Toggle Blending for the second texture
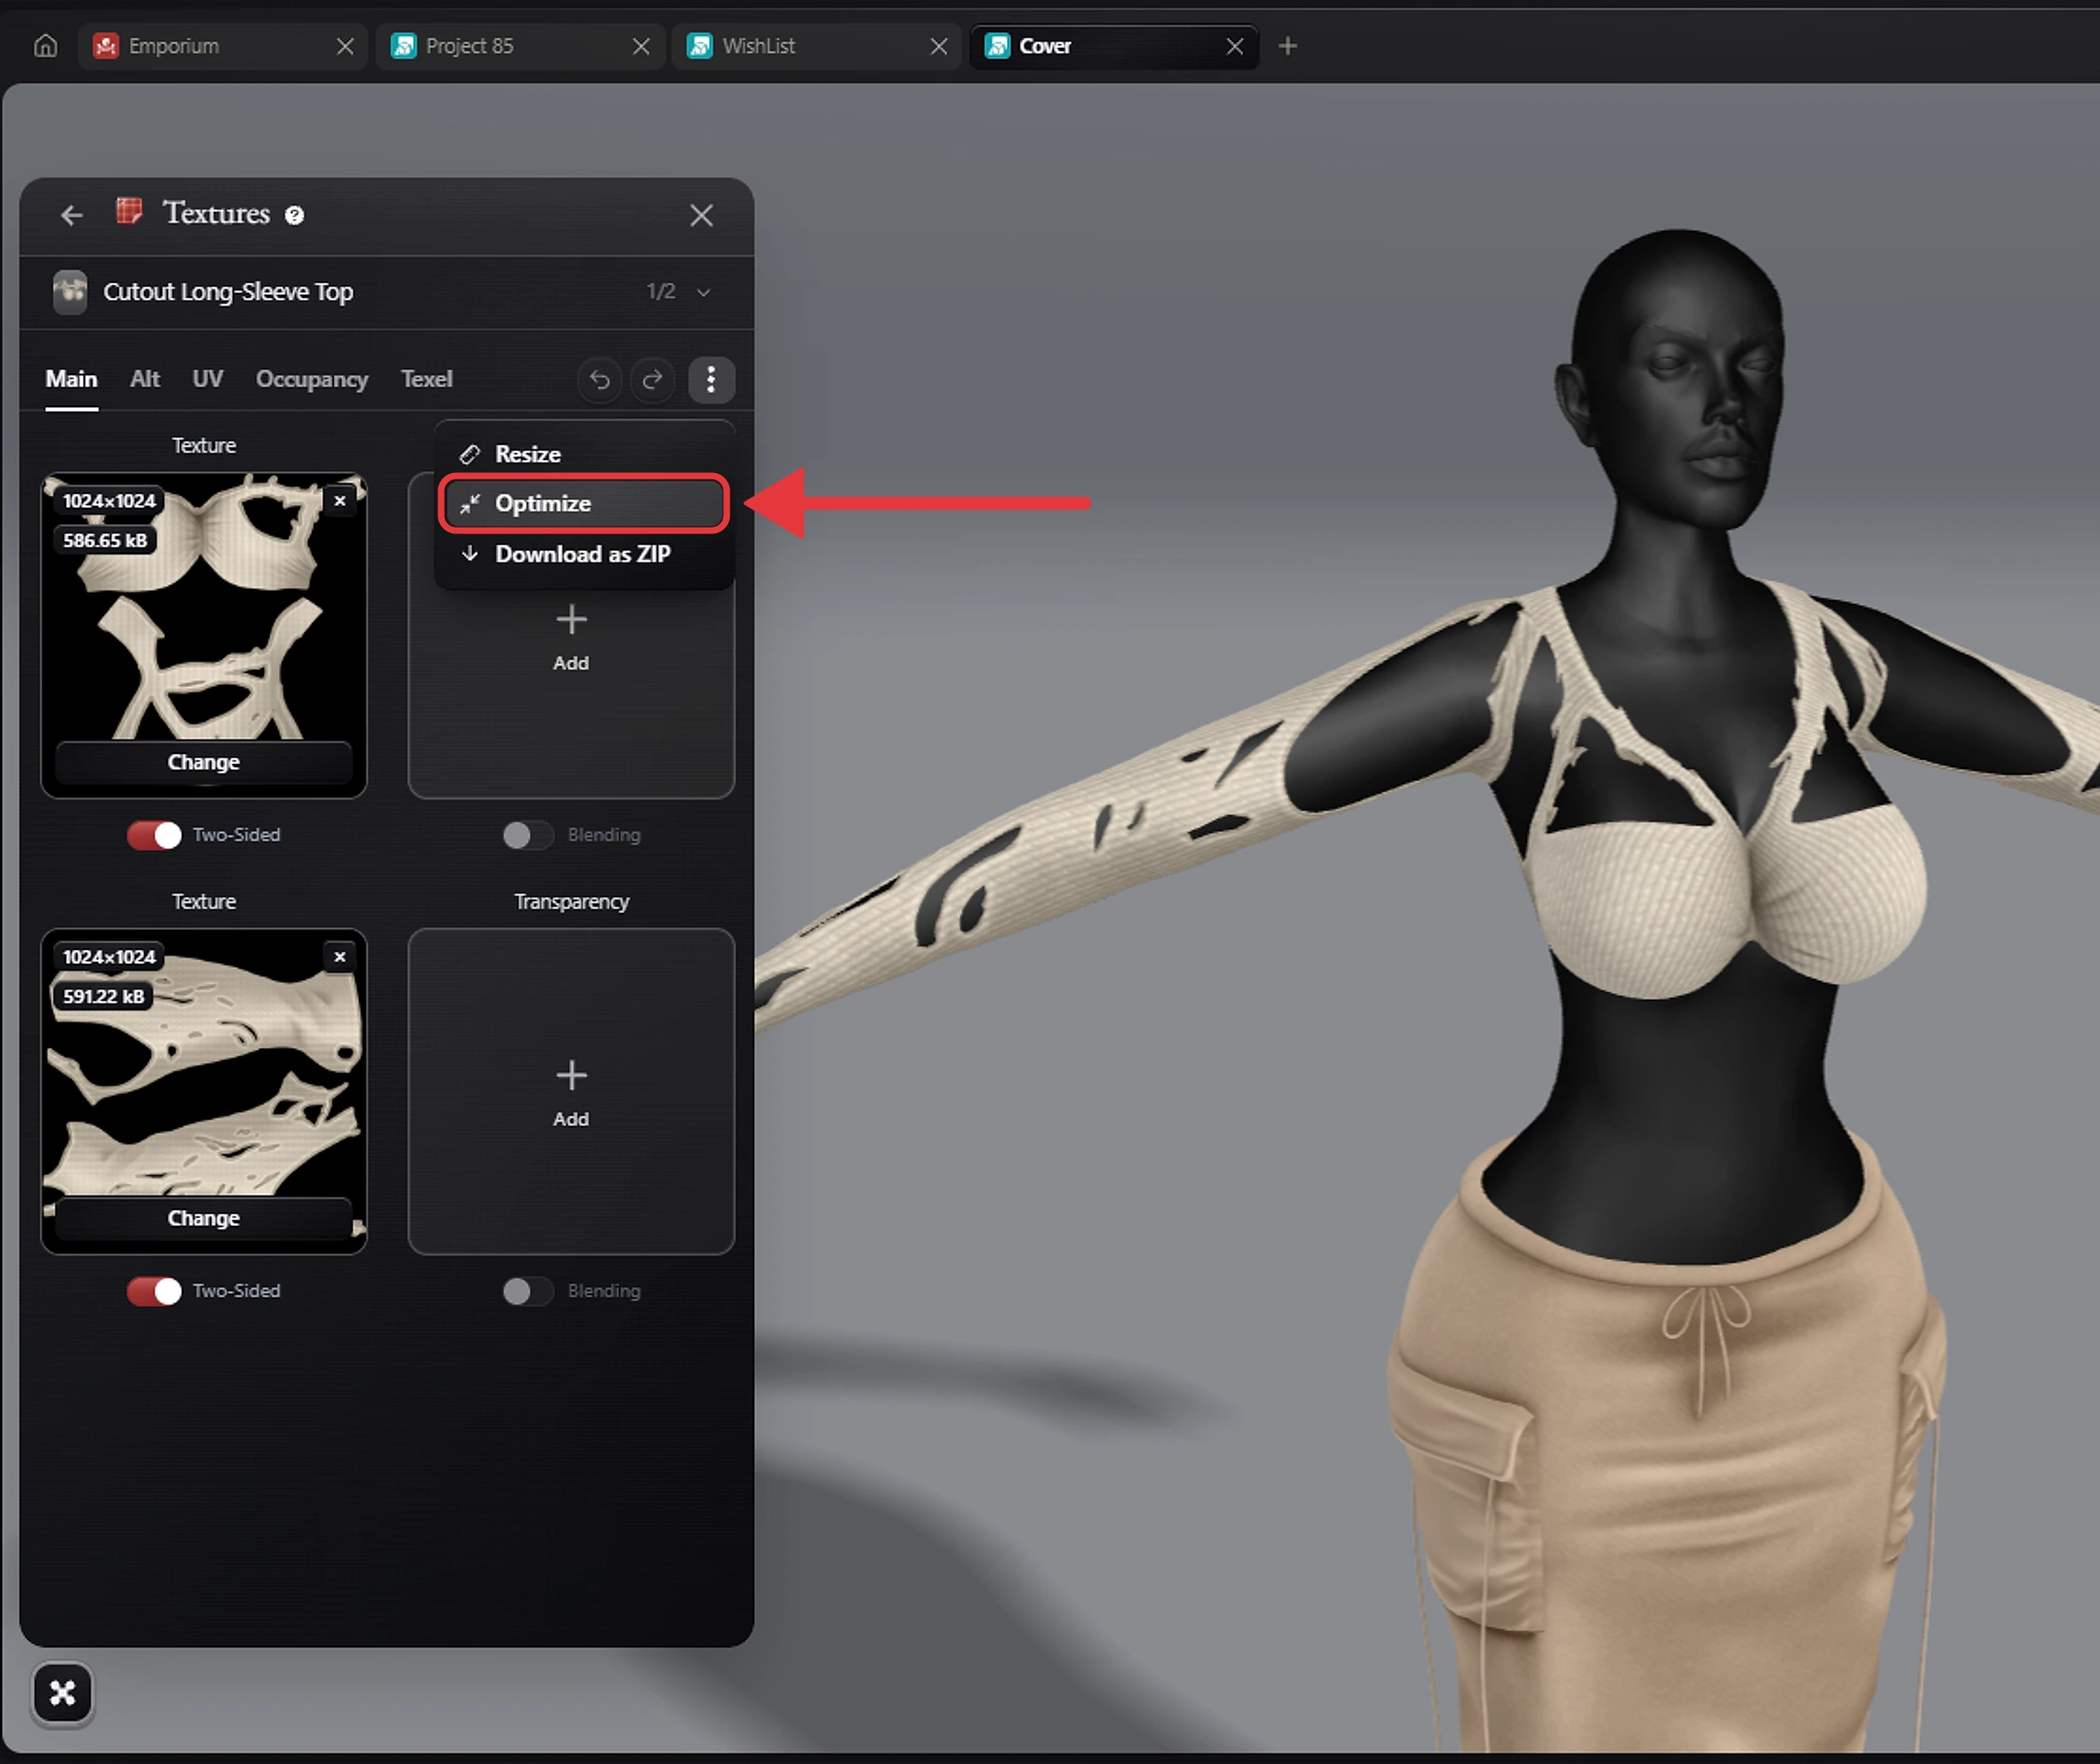The image size is (2100, 1764). click(527, 1291)
